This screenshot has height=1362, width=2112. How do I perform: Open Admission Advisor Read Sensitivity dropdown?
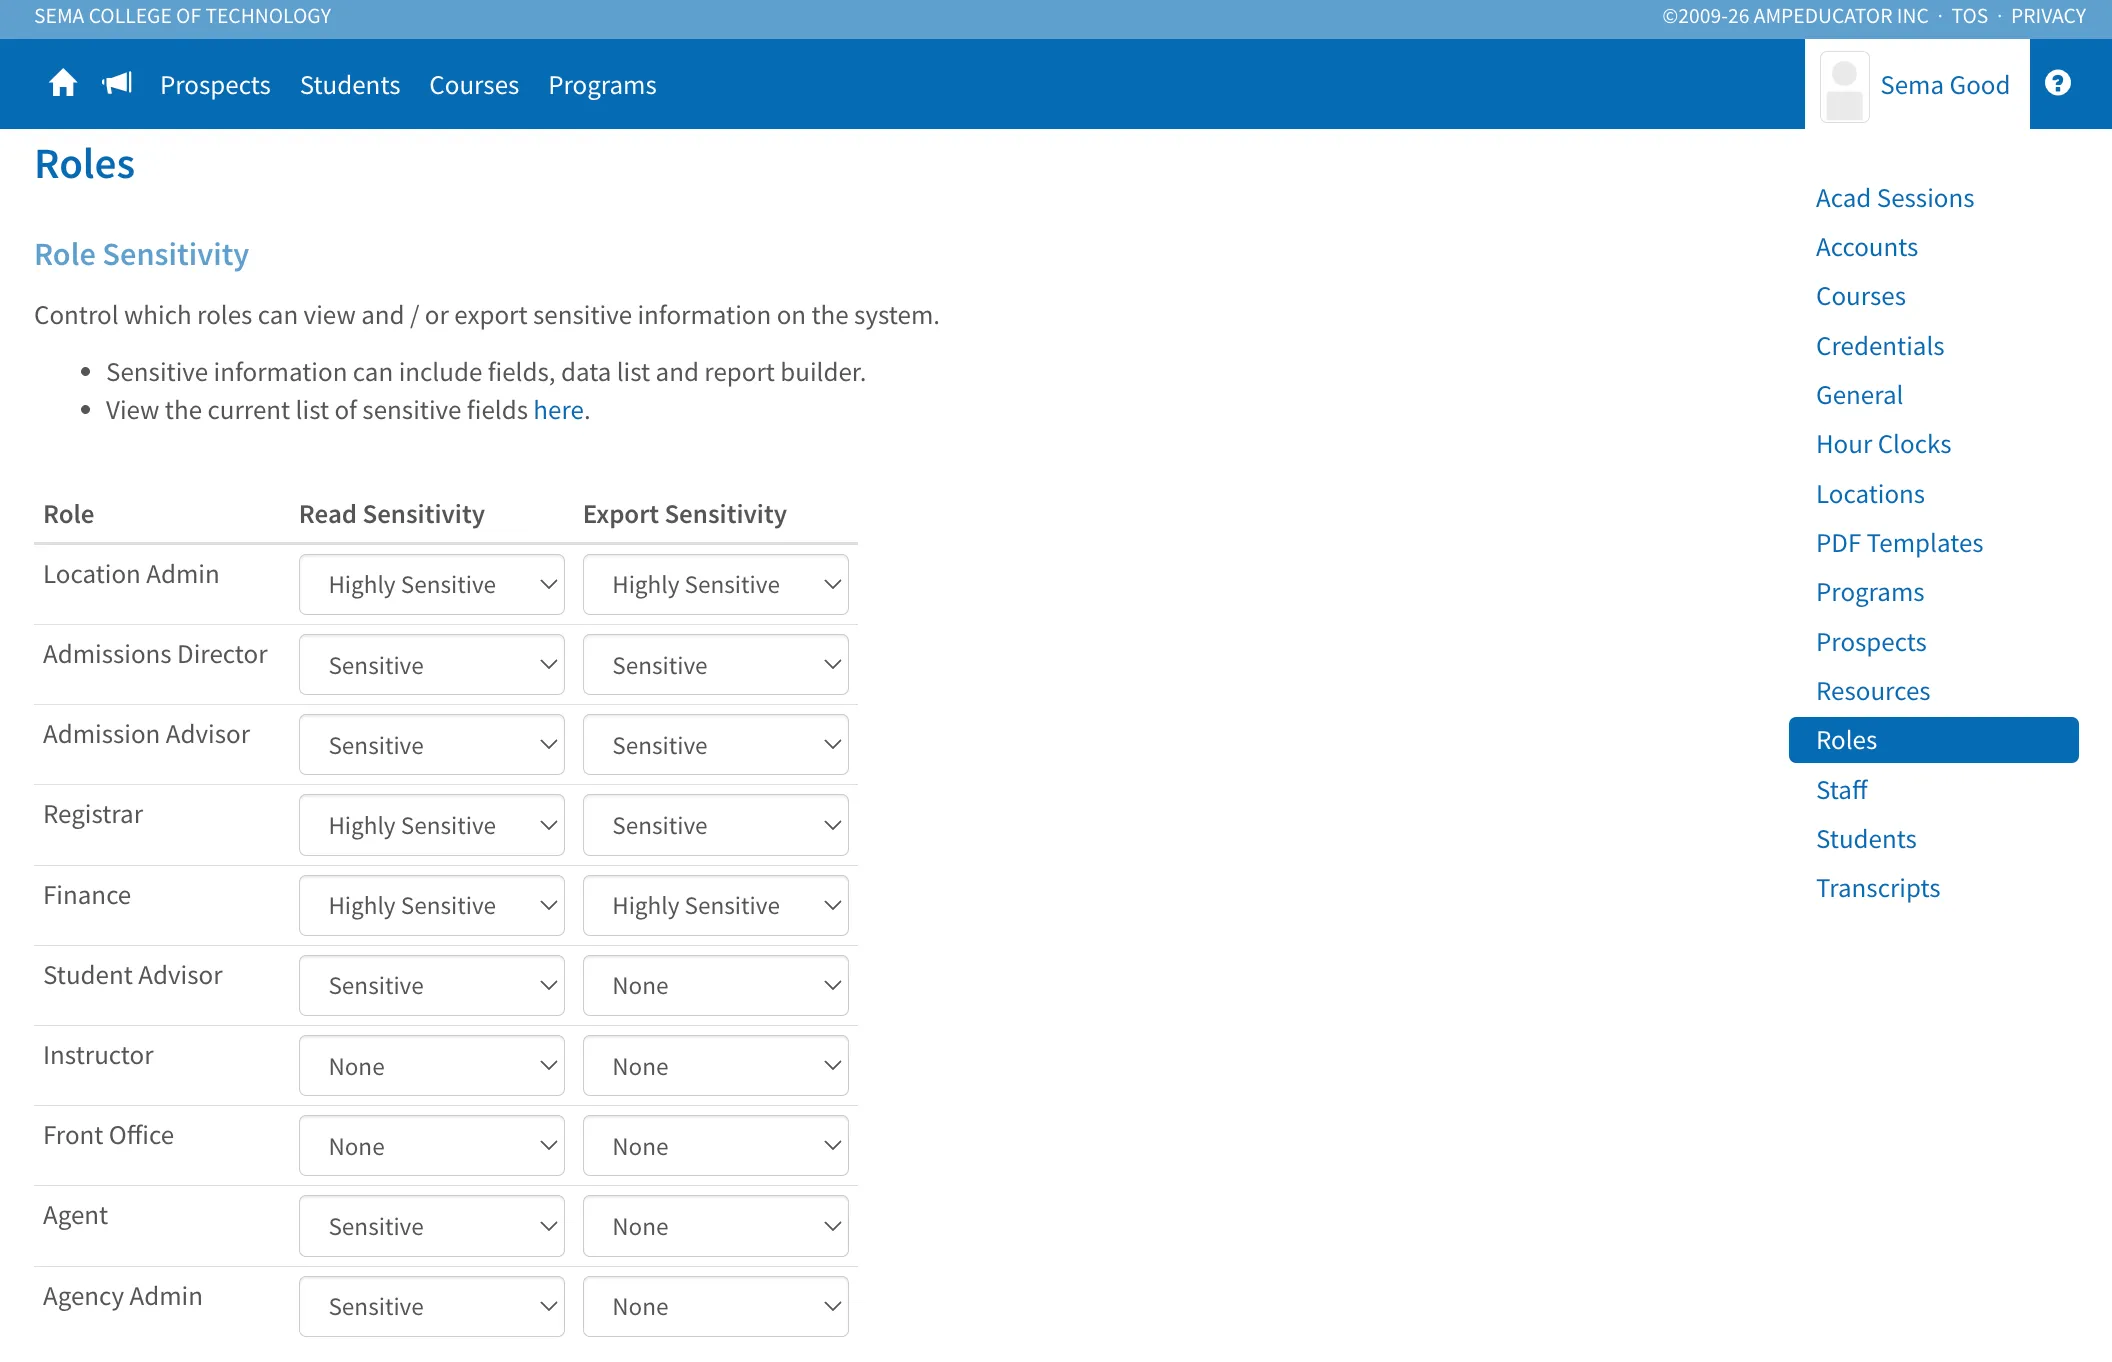[431, 745]
